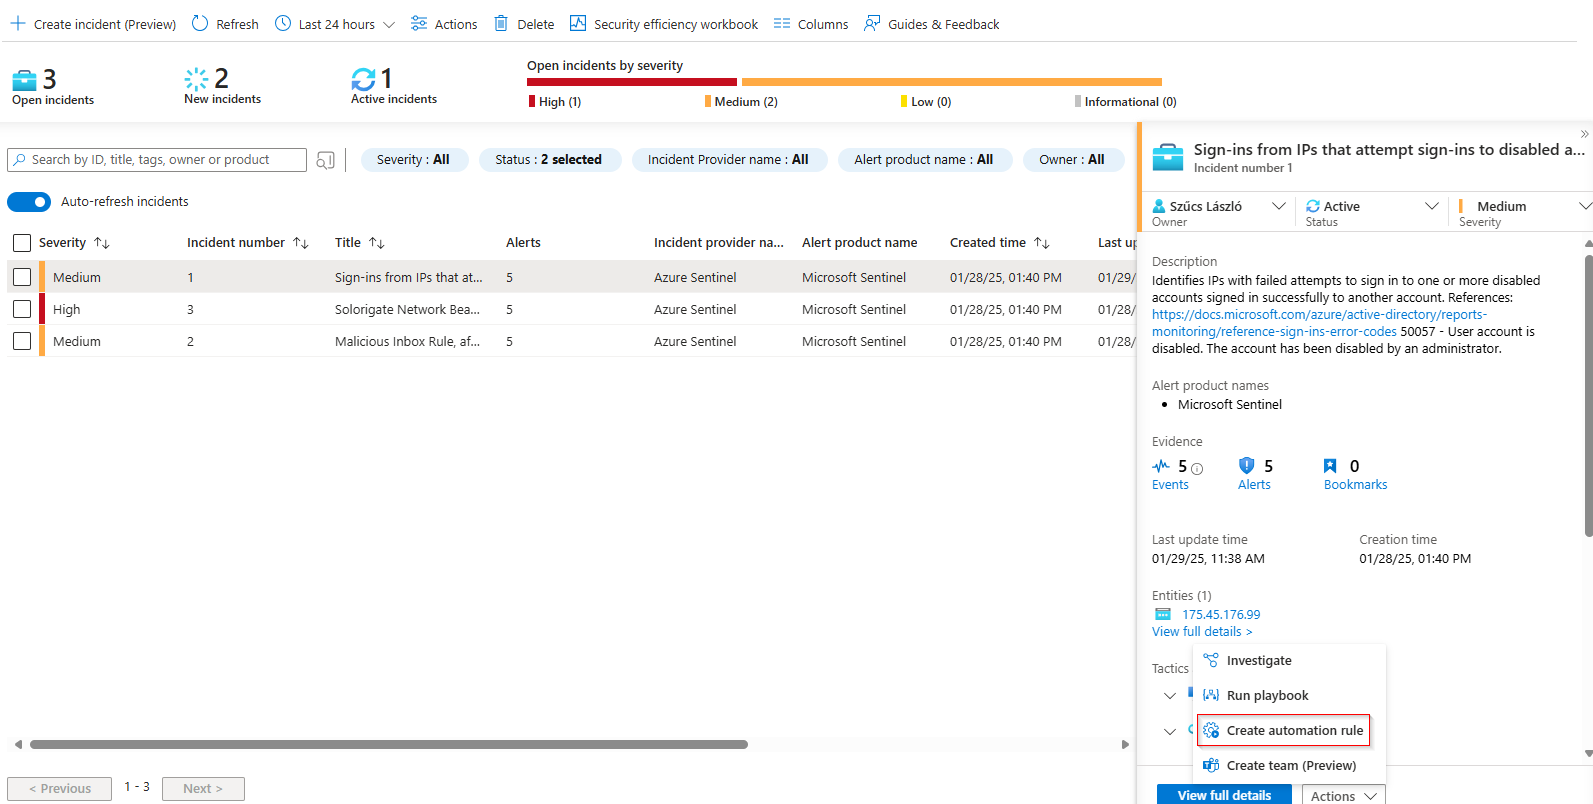Click the View full details button
Image resolution: width=1593 pixels, height=804 pixels.
(1224, 795)
